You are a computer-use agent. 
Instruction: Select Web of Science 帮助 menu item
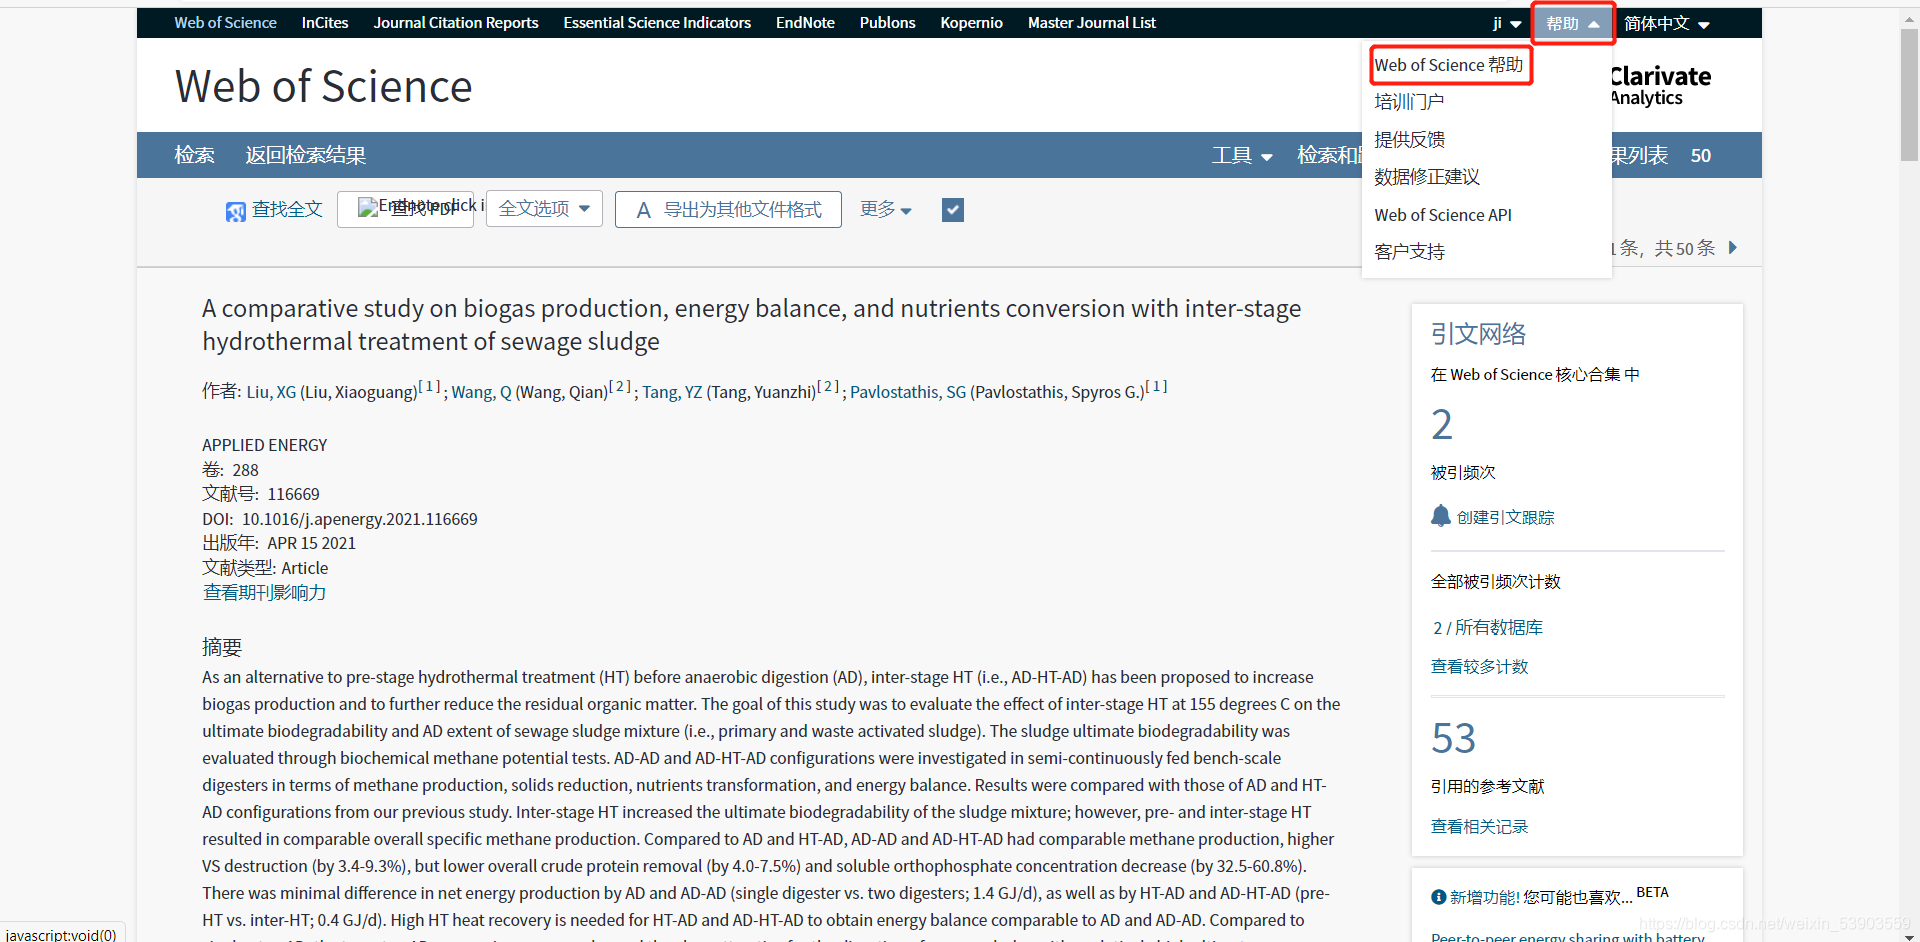[1449, 65]
